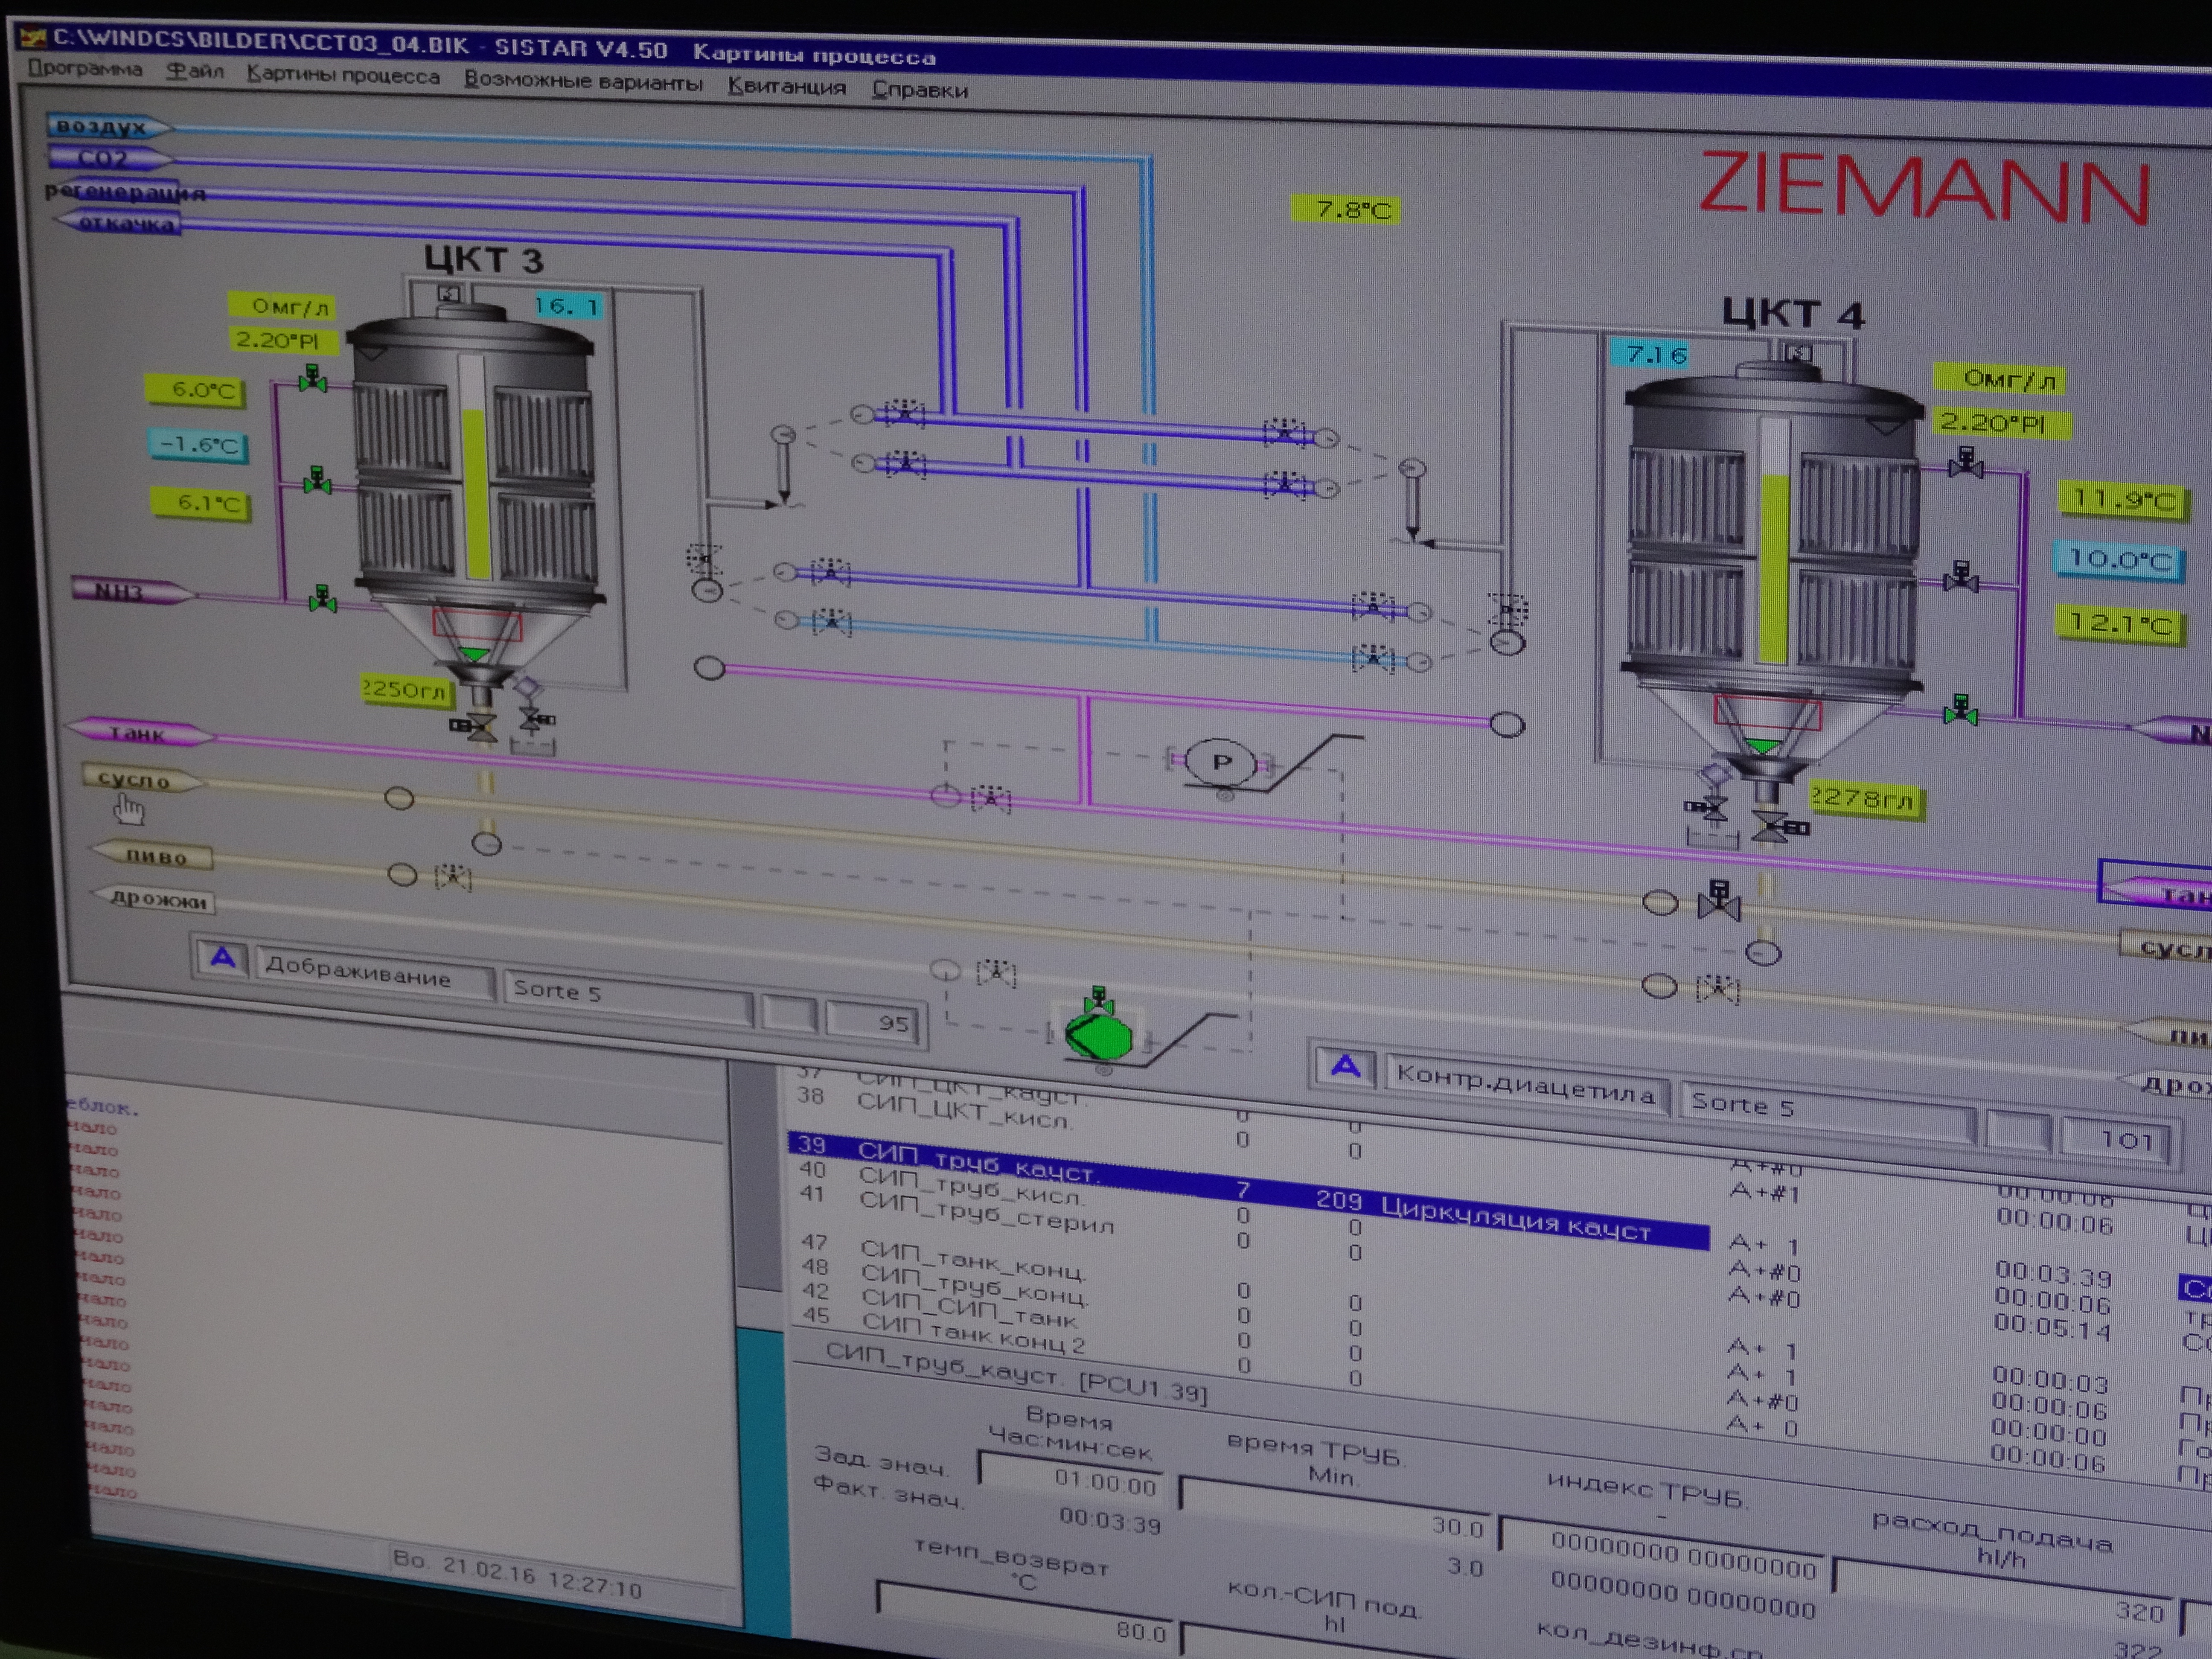This screenshot has height=1659, width=2212.
Task: Click the circle connector on the пиво line near its label
Action: [402, 874]
